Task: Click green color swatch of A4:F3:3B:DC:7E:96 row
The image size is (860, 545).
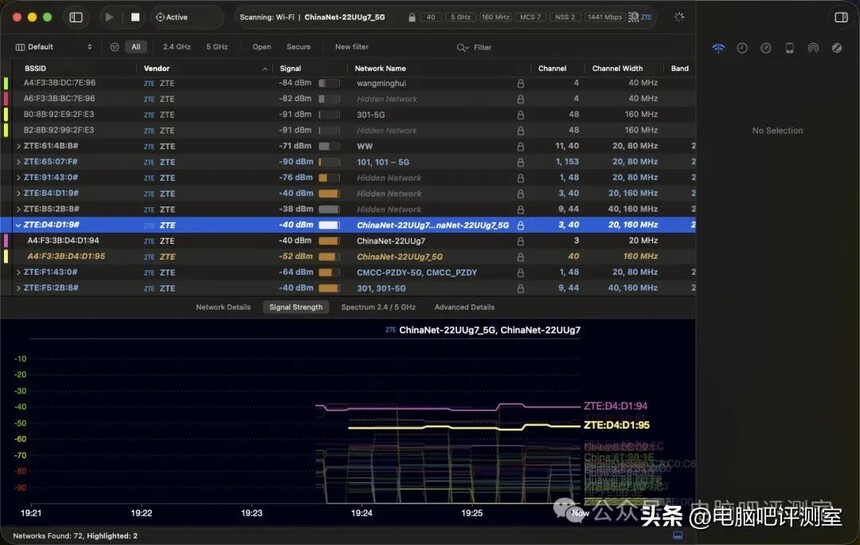Action: point(6,83)
